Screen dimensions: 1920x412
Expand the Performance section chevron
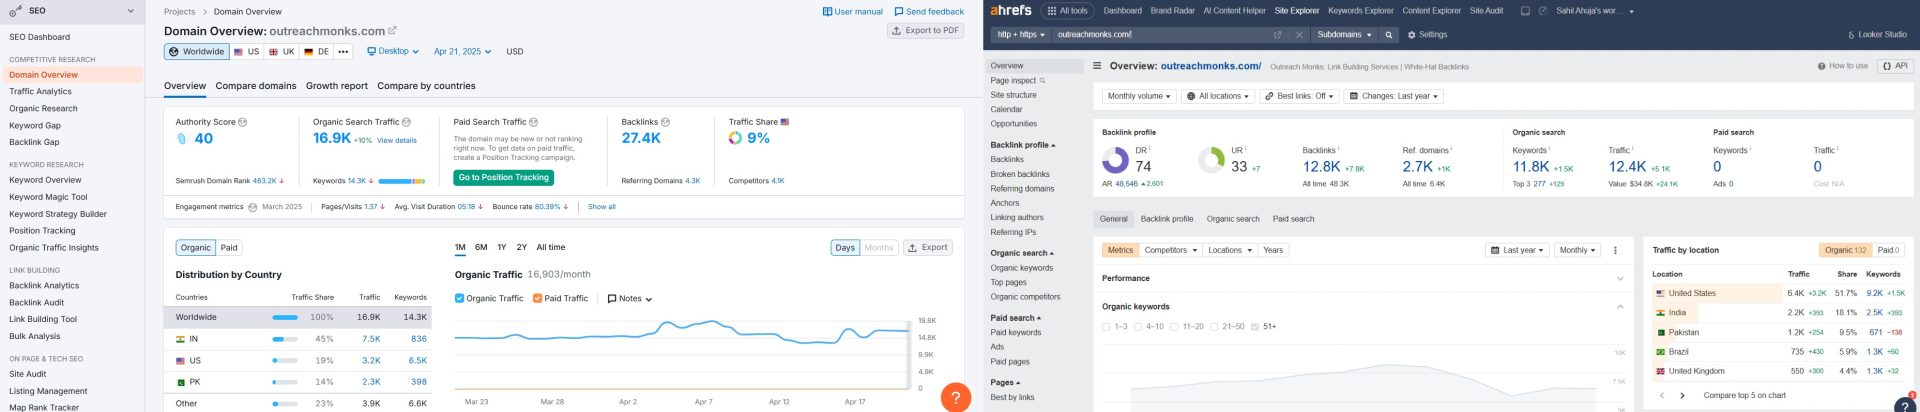tap(1620, 279)
